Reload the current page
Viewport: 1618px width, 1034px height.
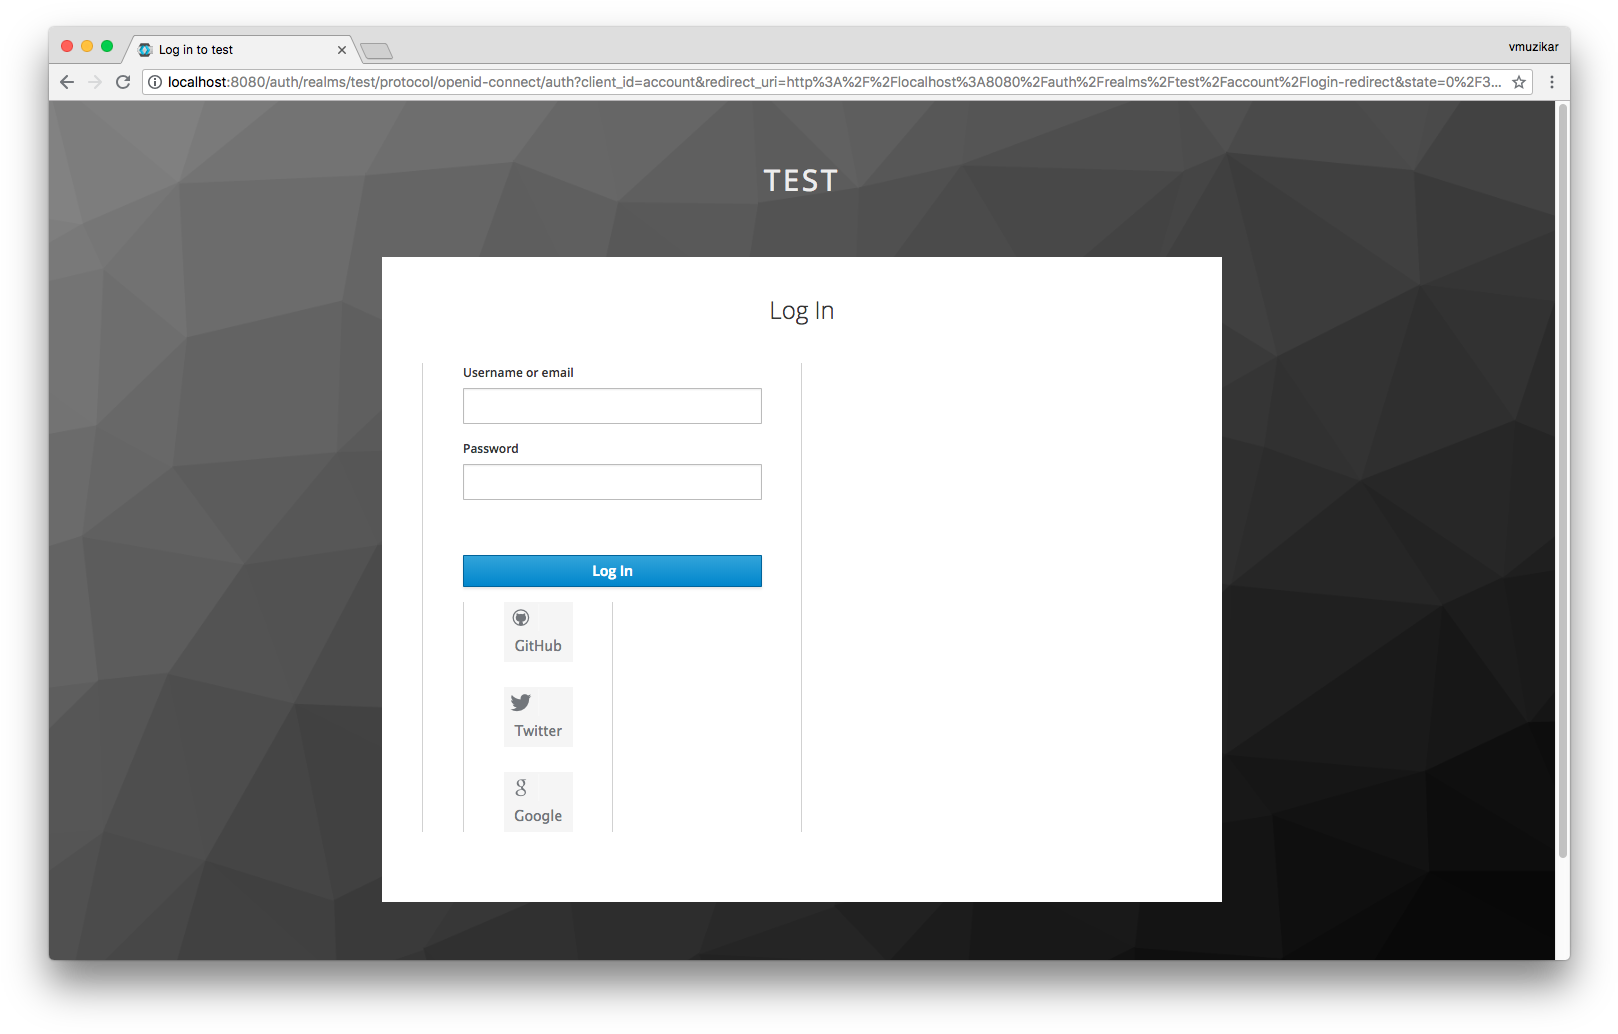[123, 82]
